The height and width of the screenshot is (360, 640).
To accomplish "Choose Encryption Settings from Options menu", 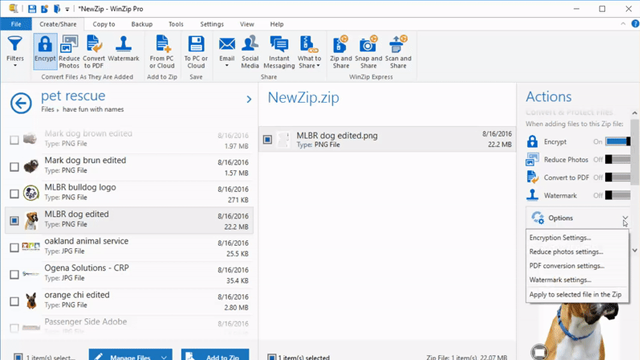I will coord(560,238).
